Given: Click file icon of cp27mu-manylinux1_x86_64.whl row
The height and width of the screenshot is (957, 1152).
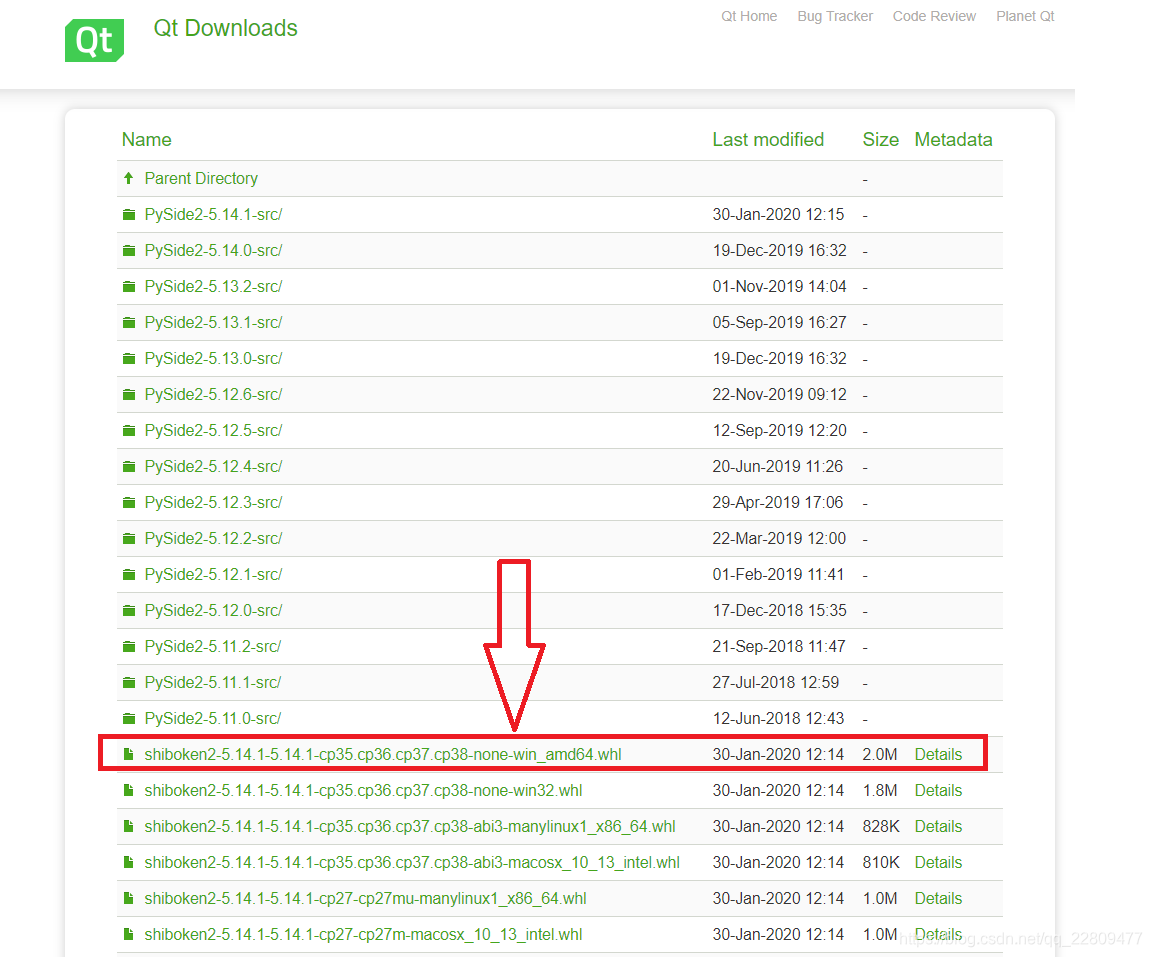Looking at the screenshot, I should pyautogui.click(x=129, y=898).
